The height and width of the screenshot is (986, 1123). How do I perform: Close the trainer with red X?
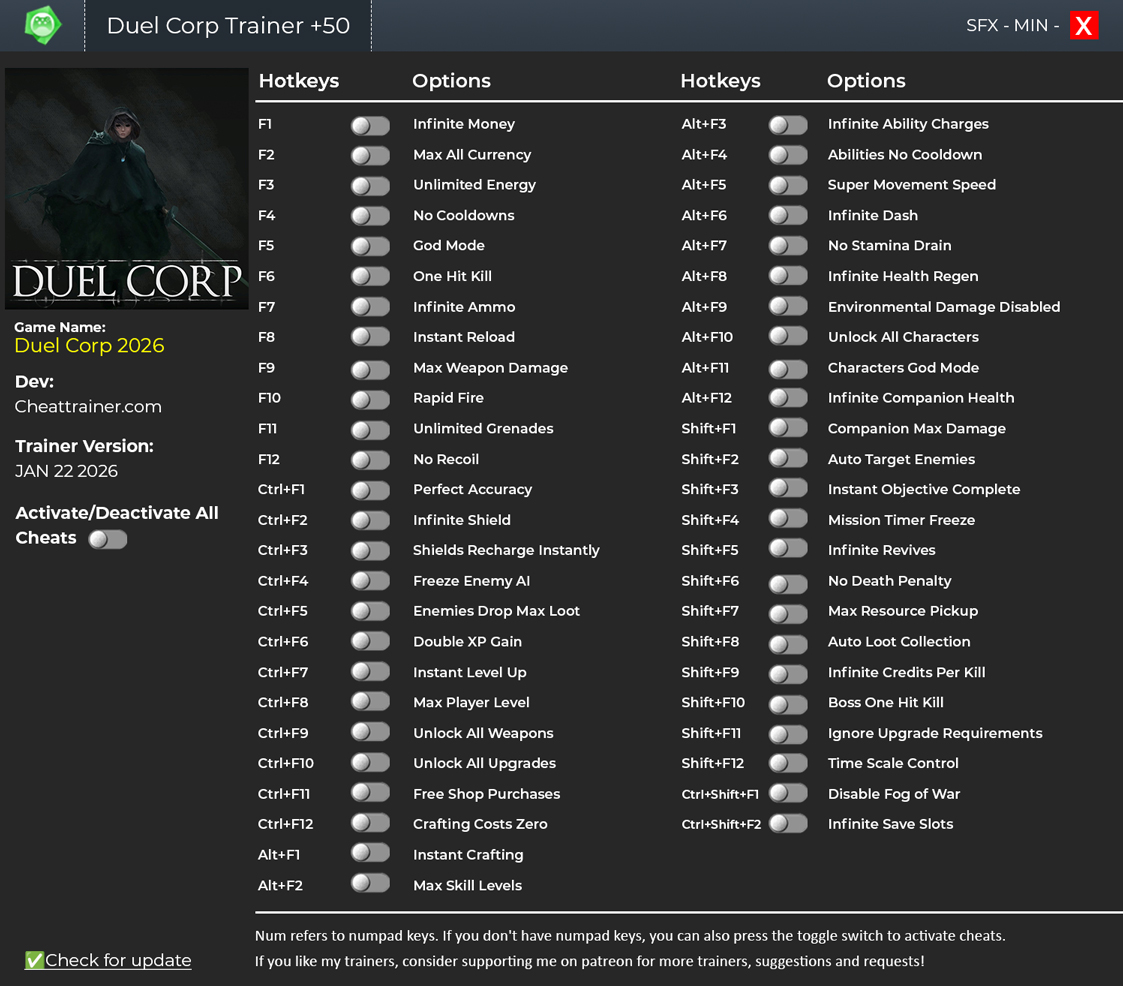point(1083,26)
